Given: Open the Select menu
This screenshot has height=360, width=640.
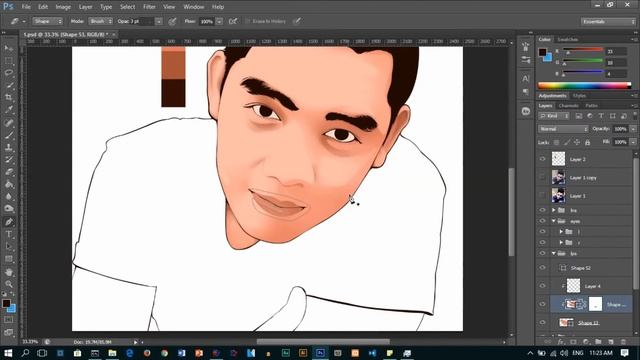Looking at the screenshot, I should 127,7.
